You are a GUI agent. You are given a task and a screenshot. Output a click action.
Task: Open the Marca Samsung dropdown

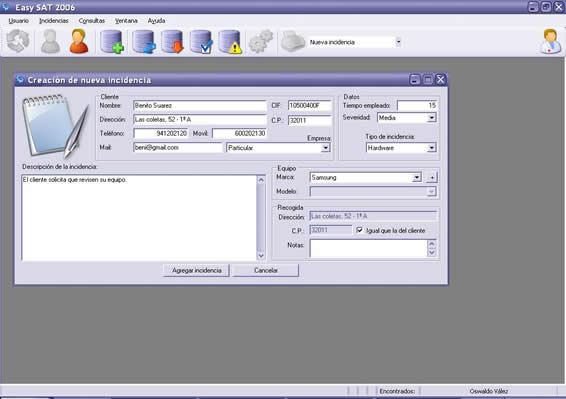click(x=417, y=177)
